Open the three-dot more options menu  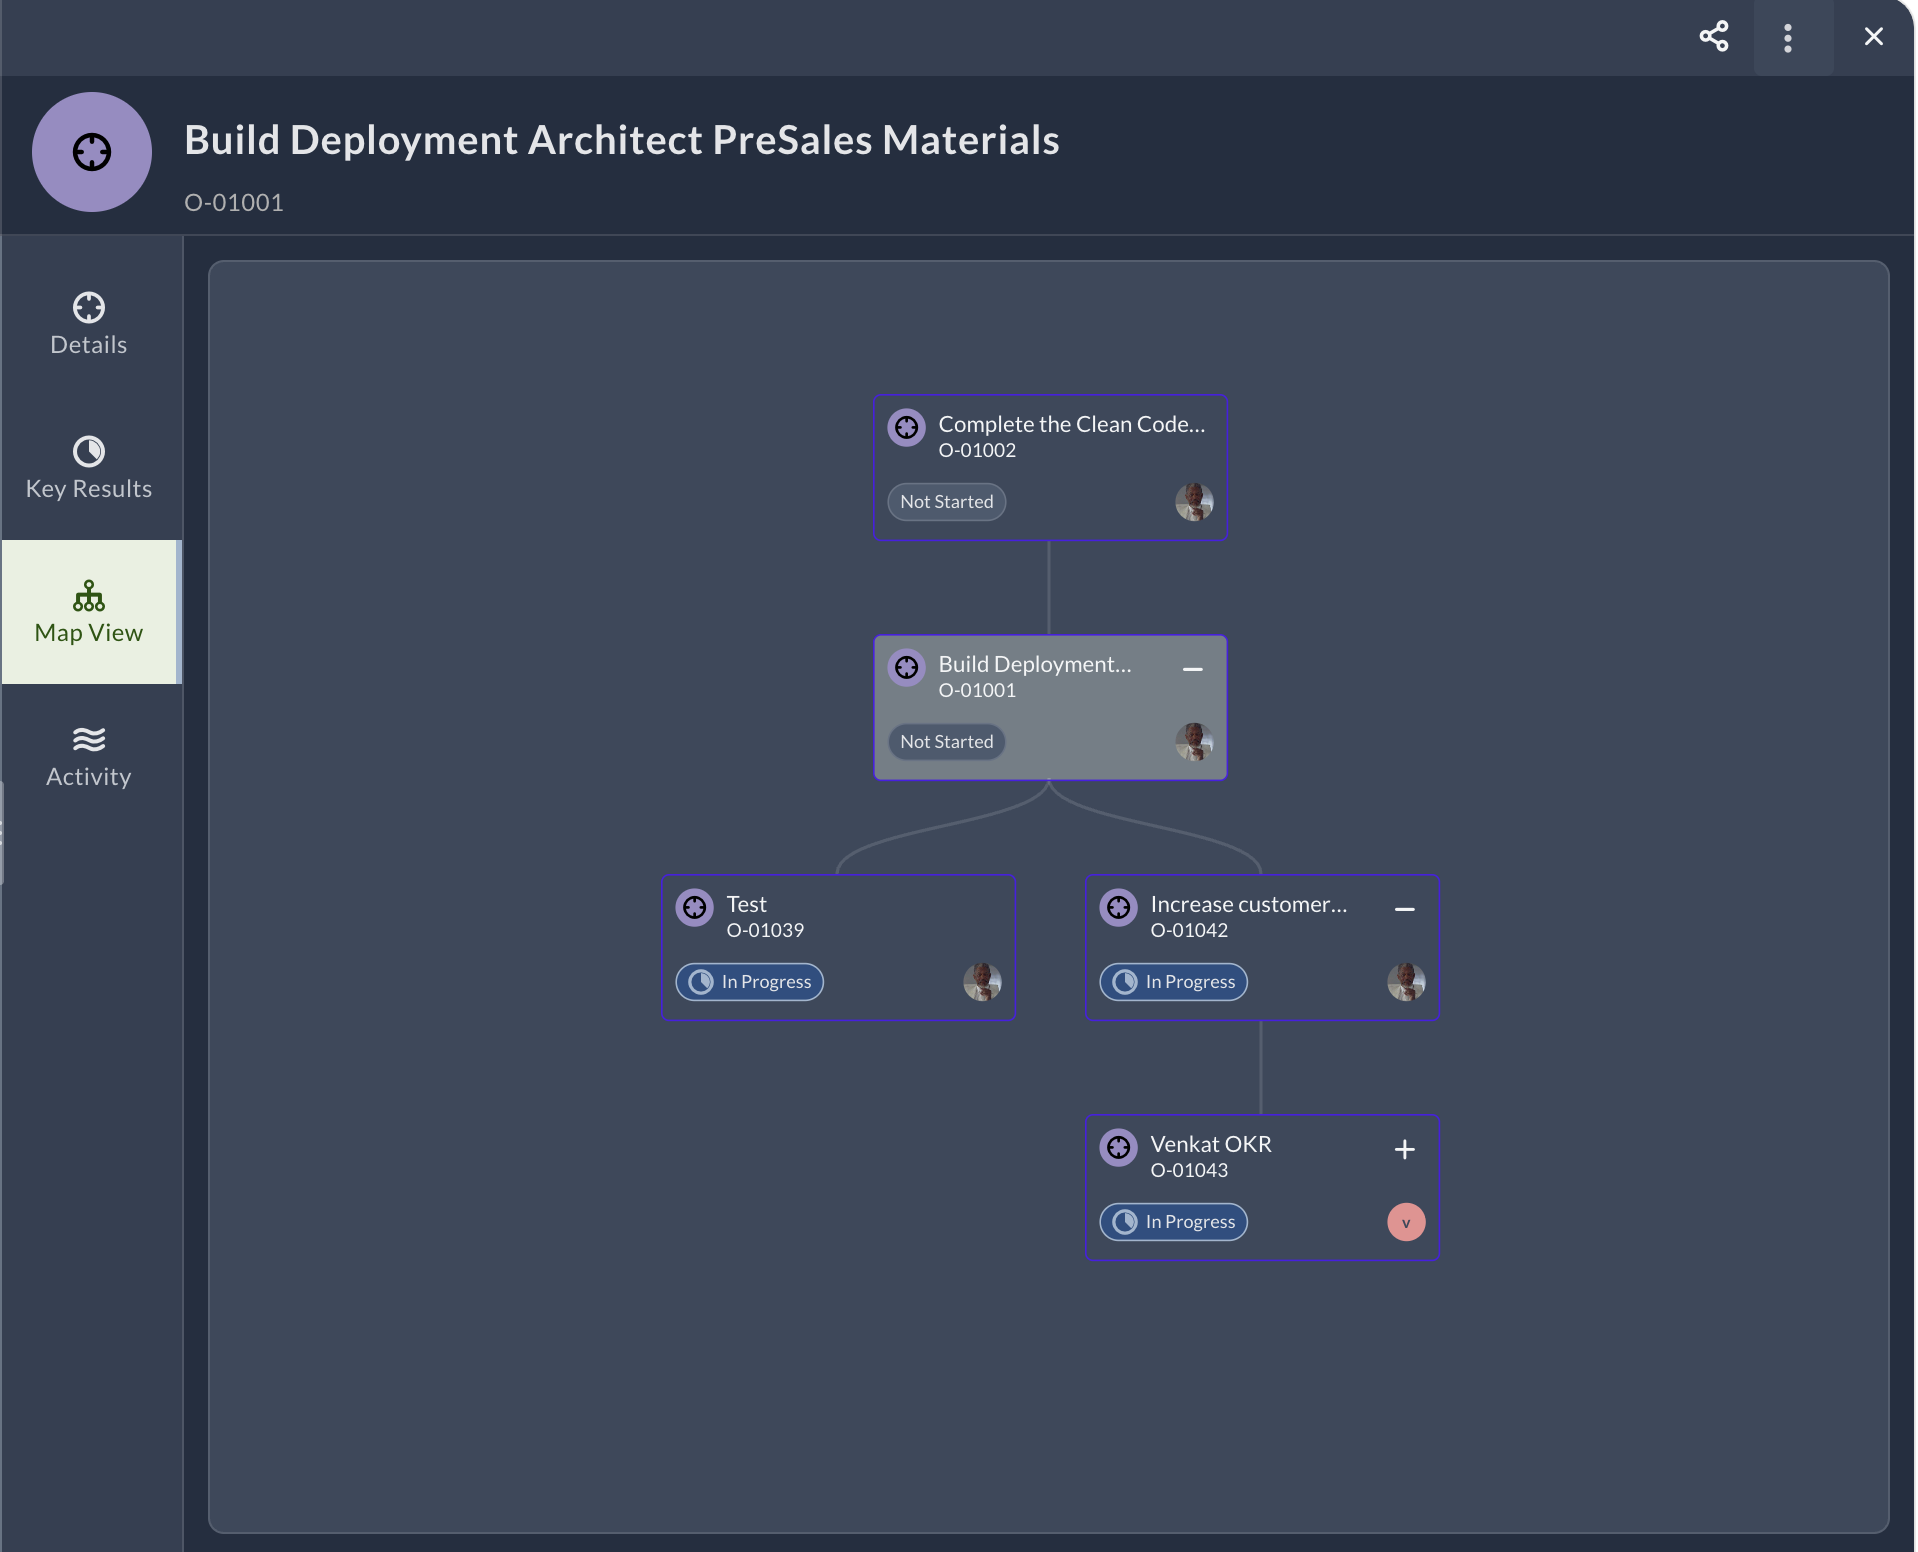click(1788, 38)
